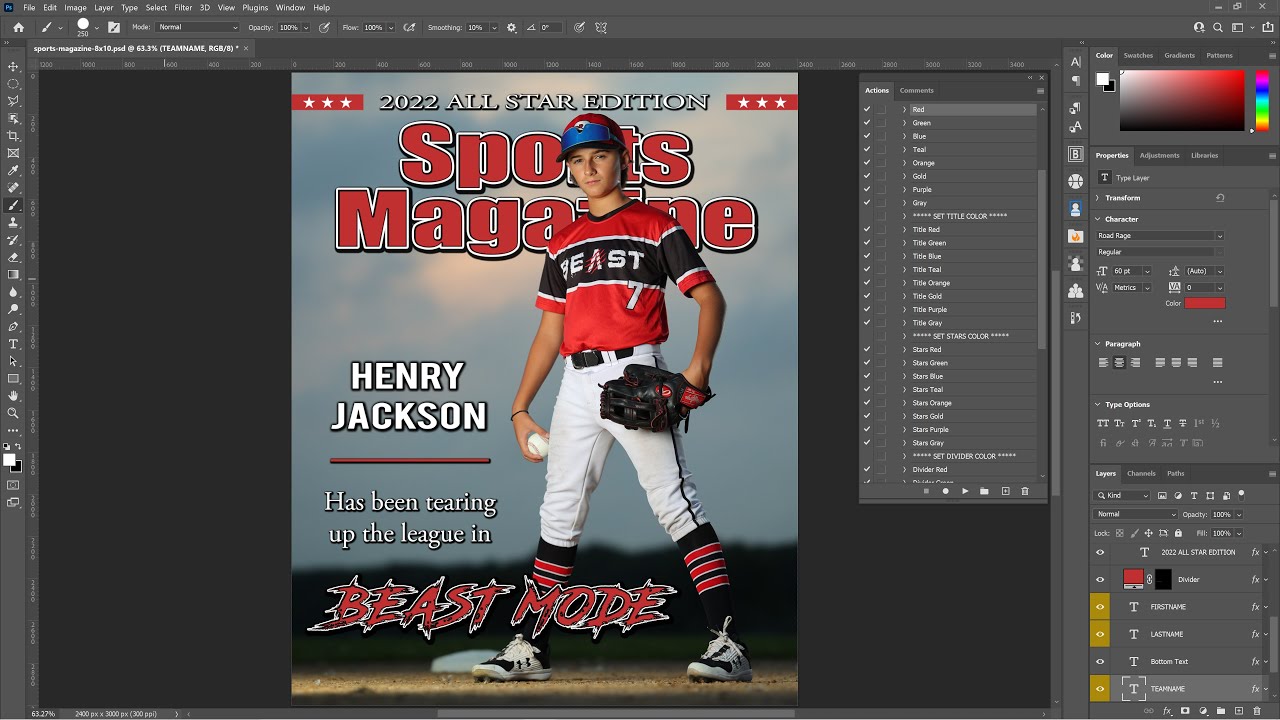1280x720 pixels.
Task: Expand the Green action
Action: pyautogui.click(x=904, y=123)
